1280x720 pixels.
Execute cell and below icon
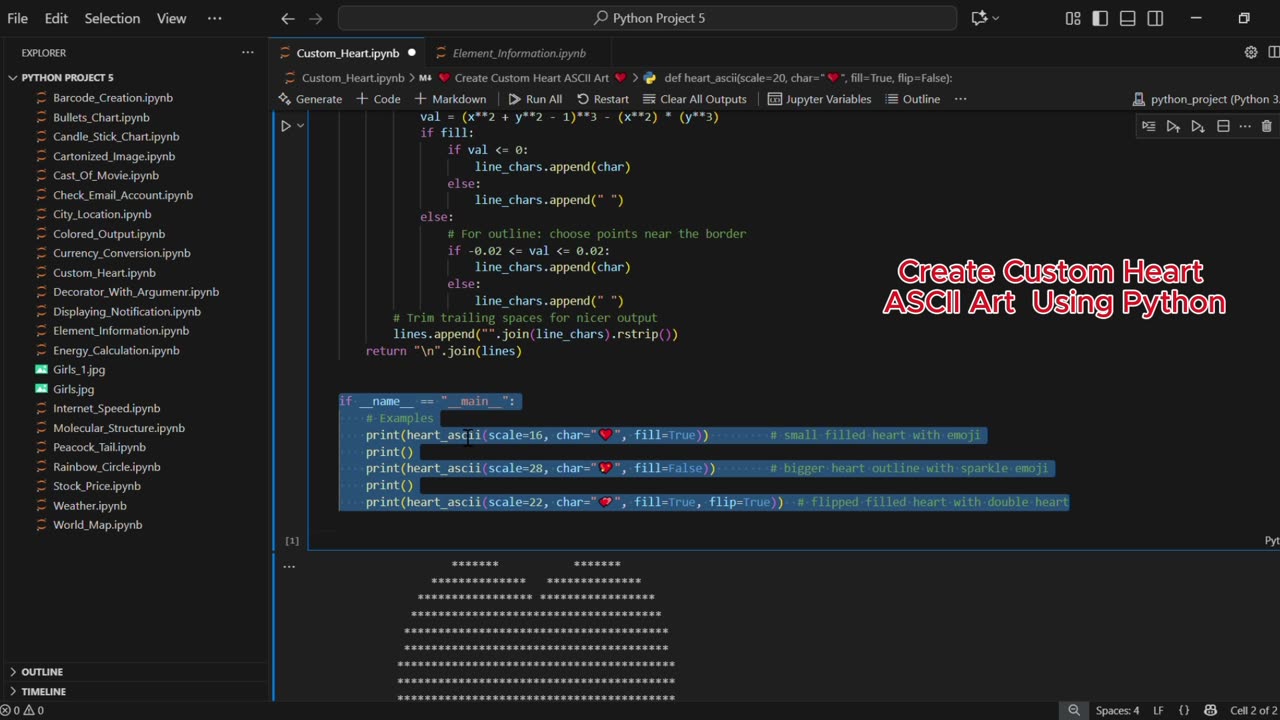1198,126
